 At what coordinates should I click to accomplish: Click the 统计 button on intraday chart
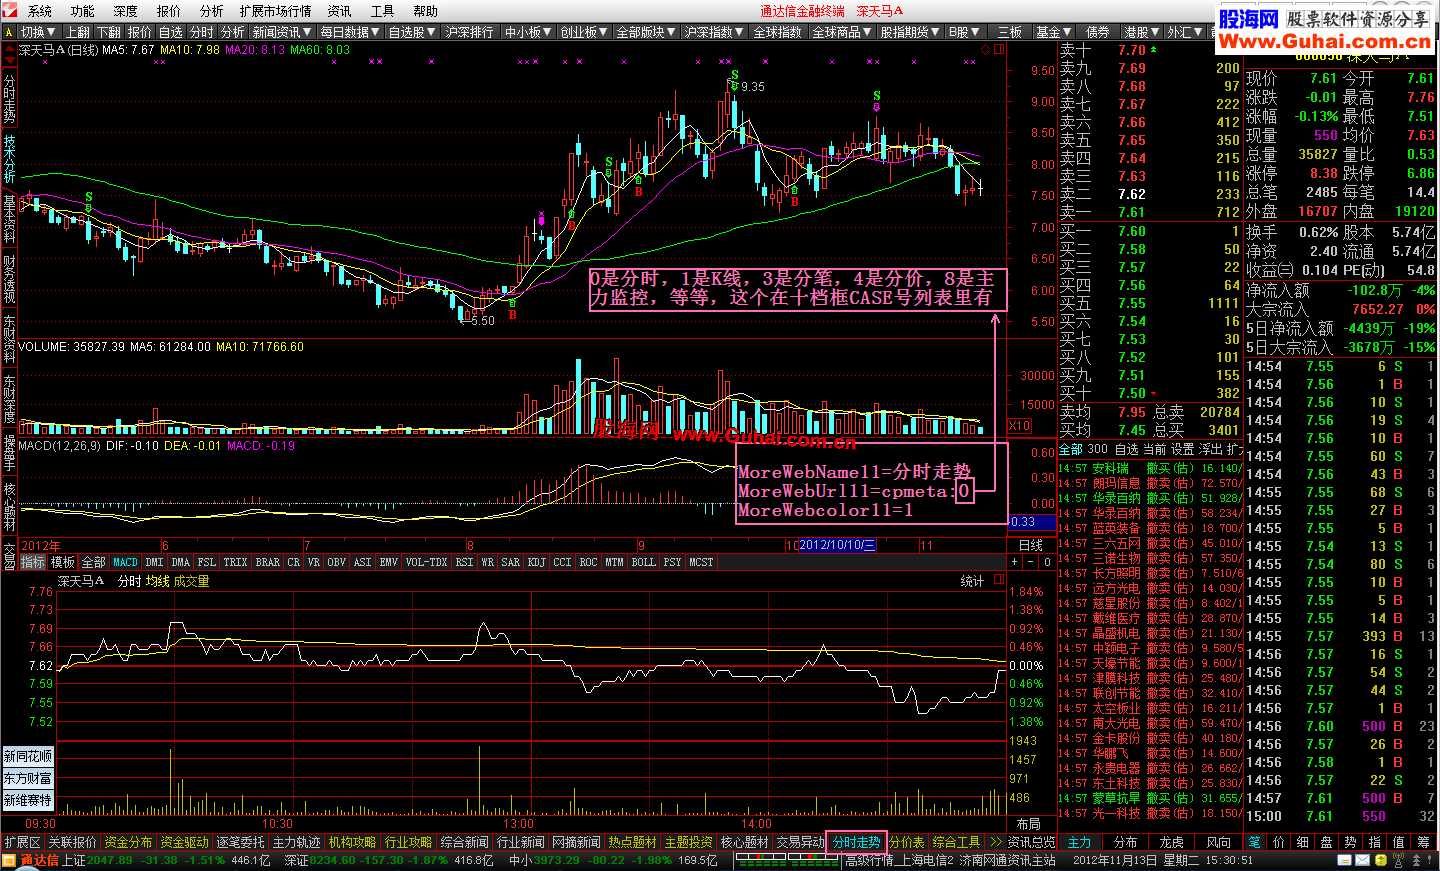click(x=972, y=581)
